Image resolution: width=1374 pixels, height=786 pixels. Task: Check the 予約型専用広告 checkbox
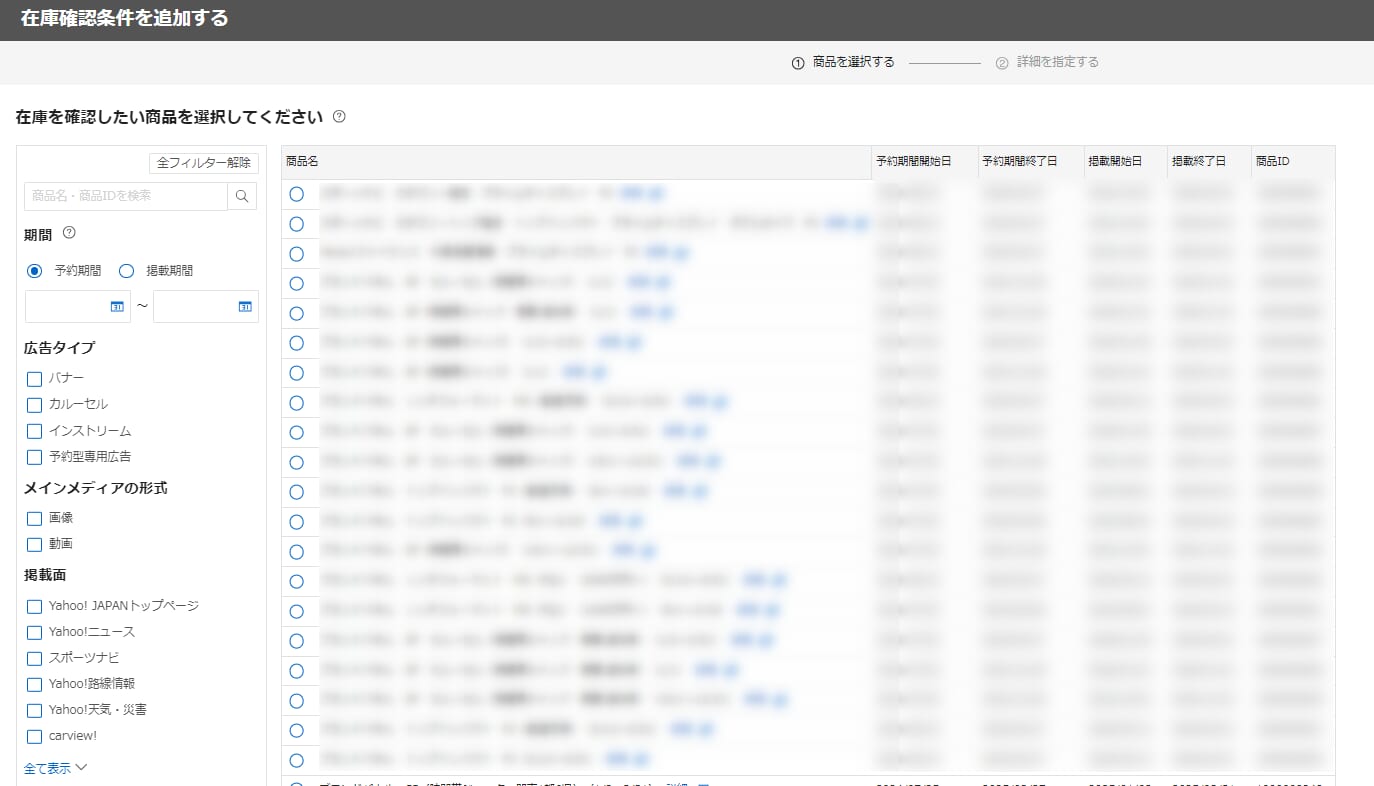34,457
